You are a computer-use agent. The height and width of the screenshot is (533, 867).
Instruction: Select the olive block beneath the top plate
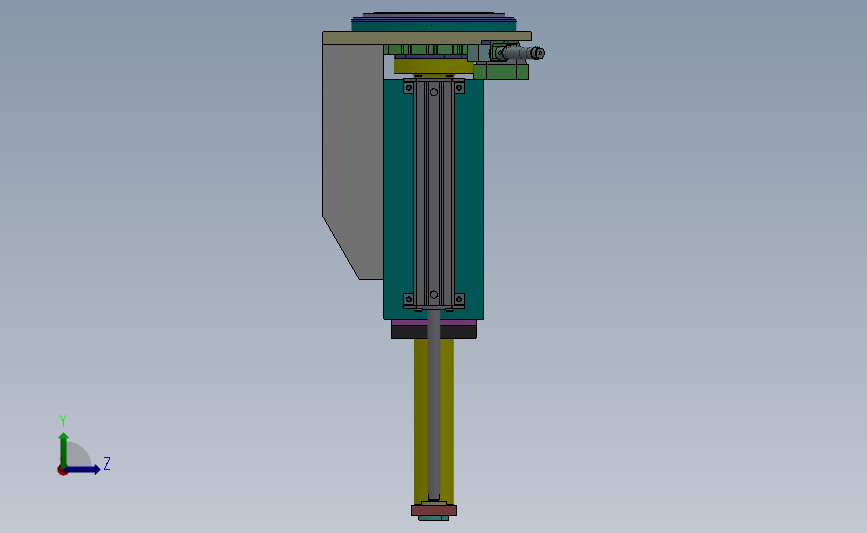(434, 66)
